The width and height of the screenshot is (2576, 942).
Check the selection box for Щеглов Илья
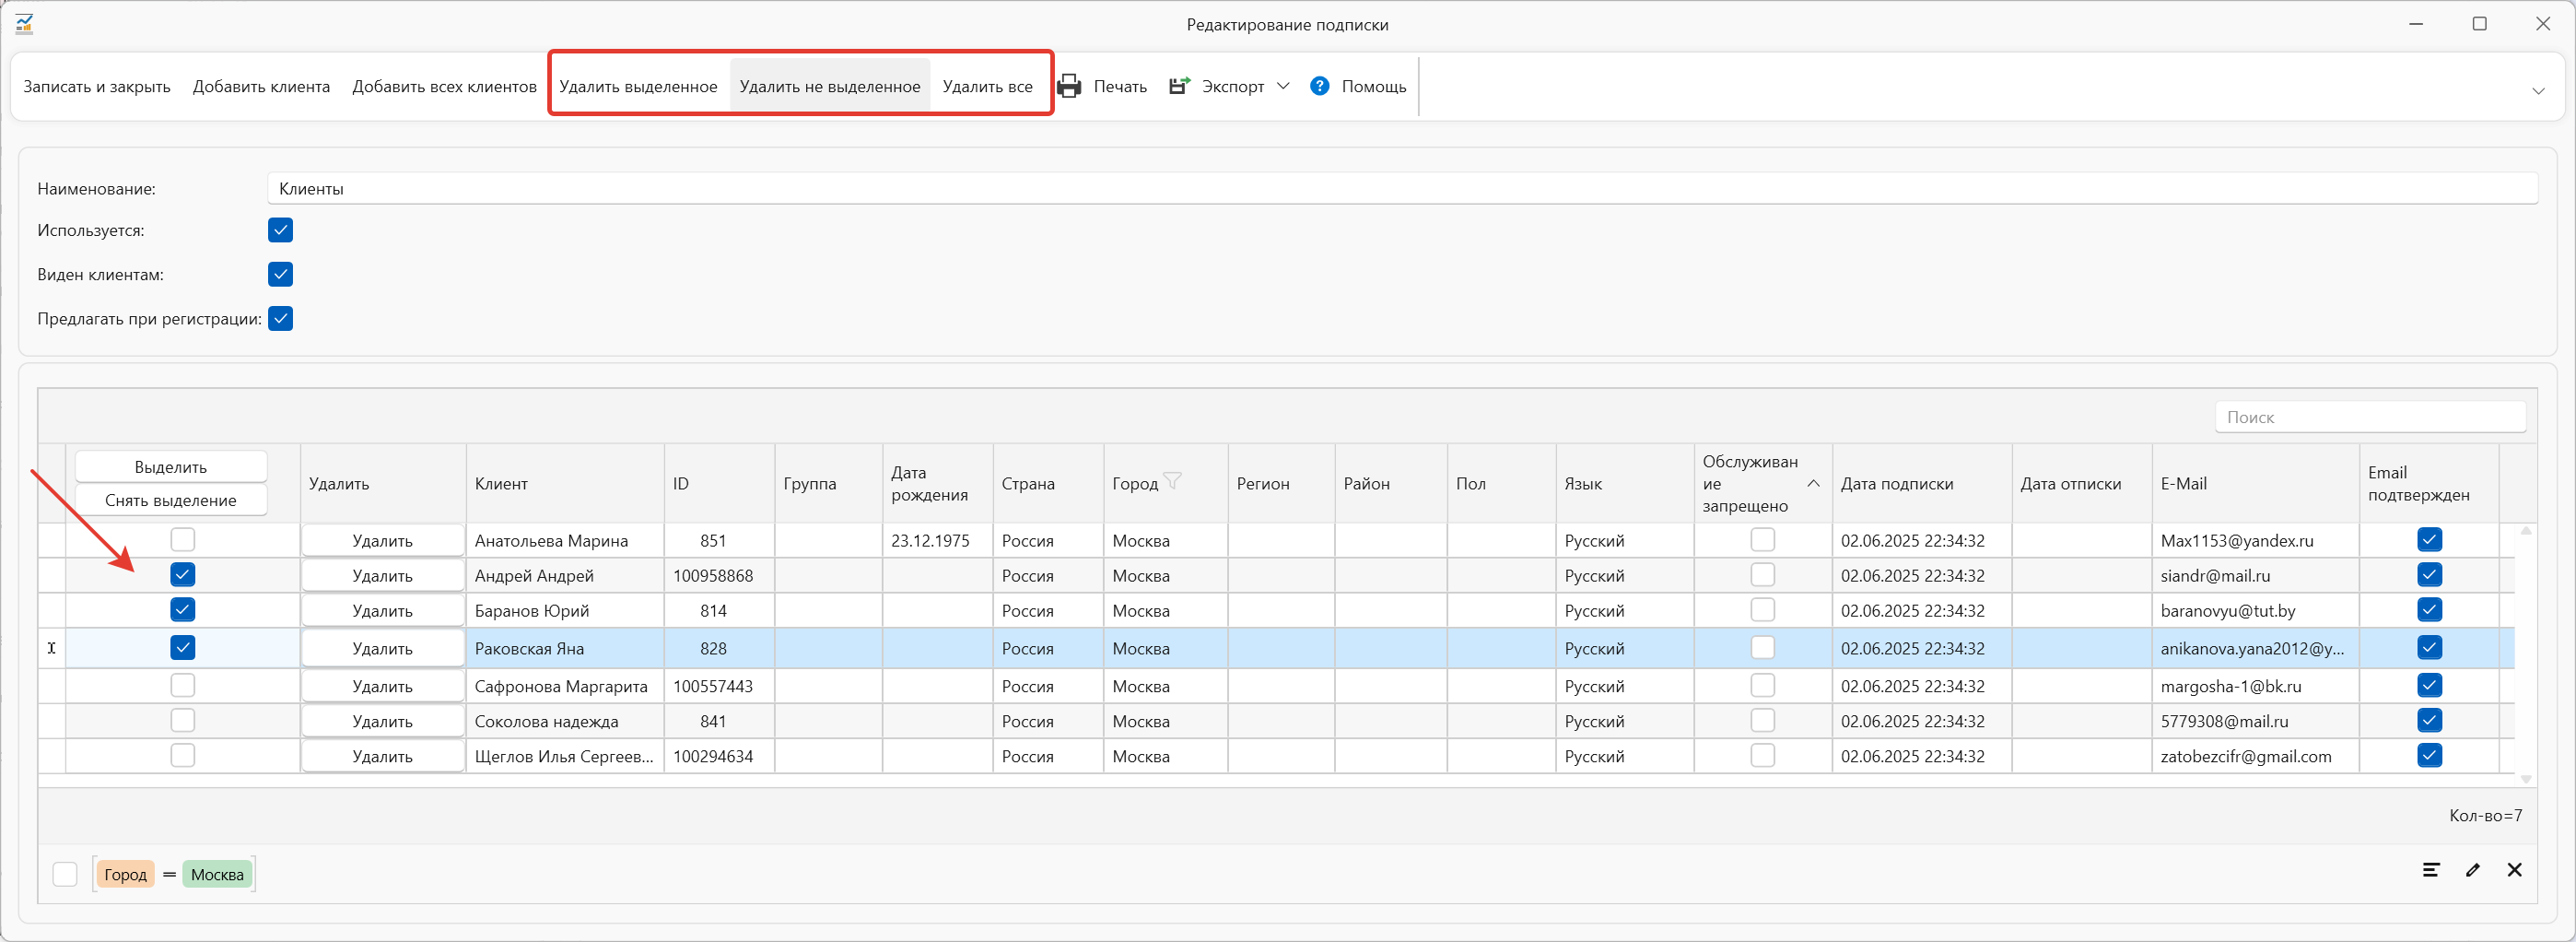(182, 756)
